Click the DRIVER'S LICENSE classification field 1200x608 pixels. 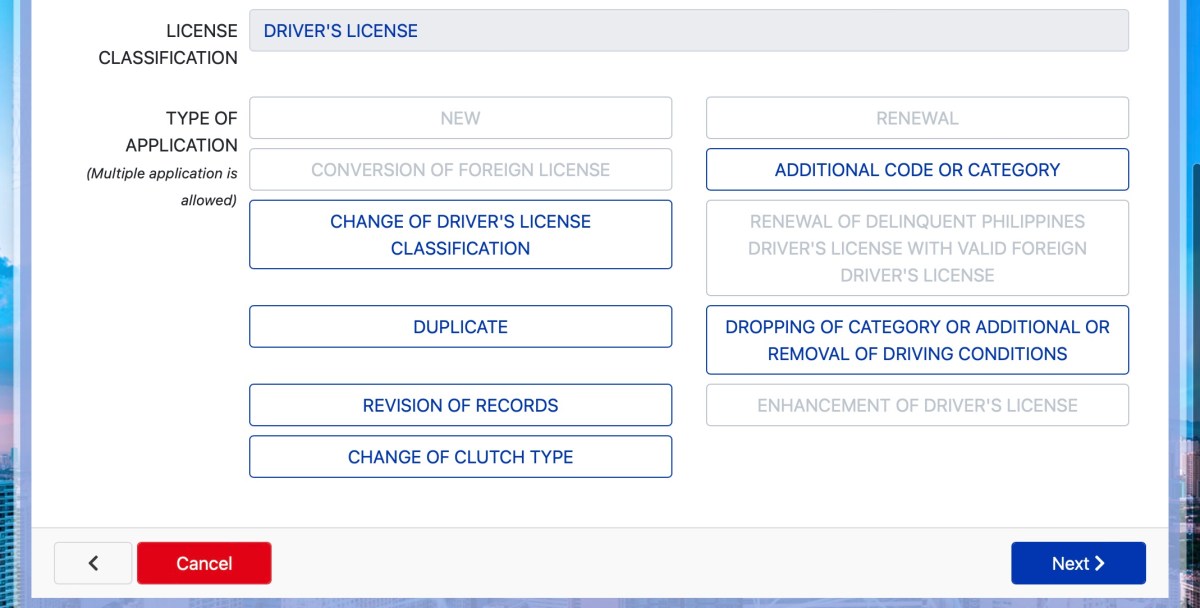[x=688, y=31]
